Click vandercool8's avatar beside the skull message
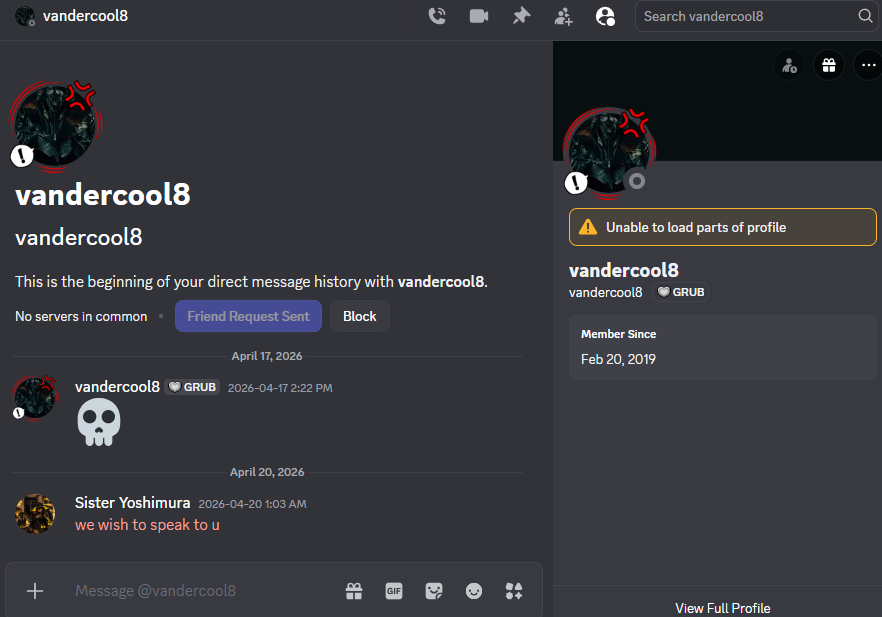 (x=35, y=398)
